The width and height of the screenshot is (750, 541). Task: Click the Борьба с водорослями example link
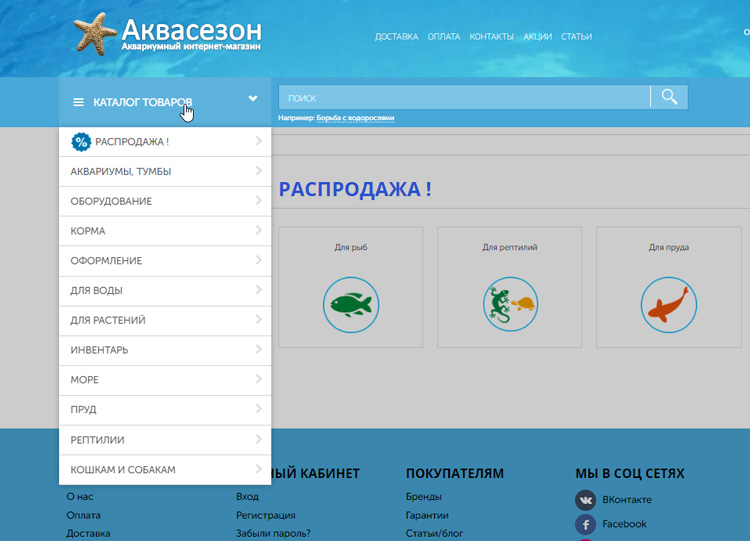pos(355,118)
